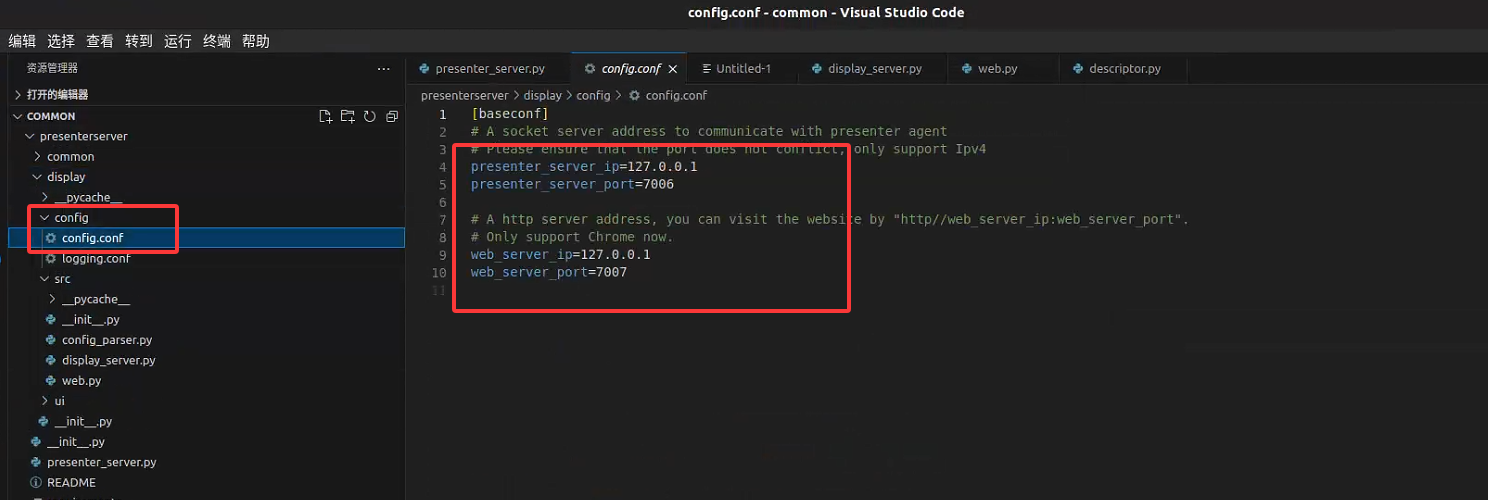This screenshot has height=500, width=1488.
Task: Open the 编辑 menu
Action: click(x=22, y=41)
